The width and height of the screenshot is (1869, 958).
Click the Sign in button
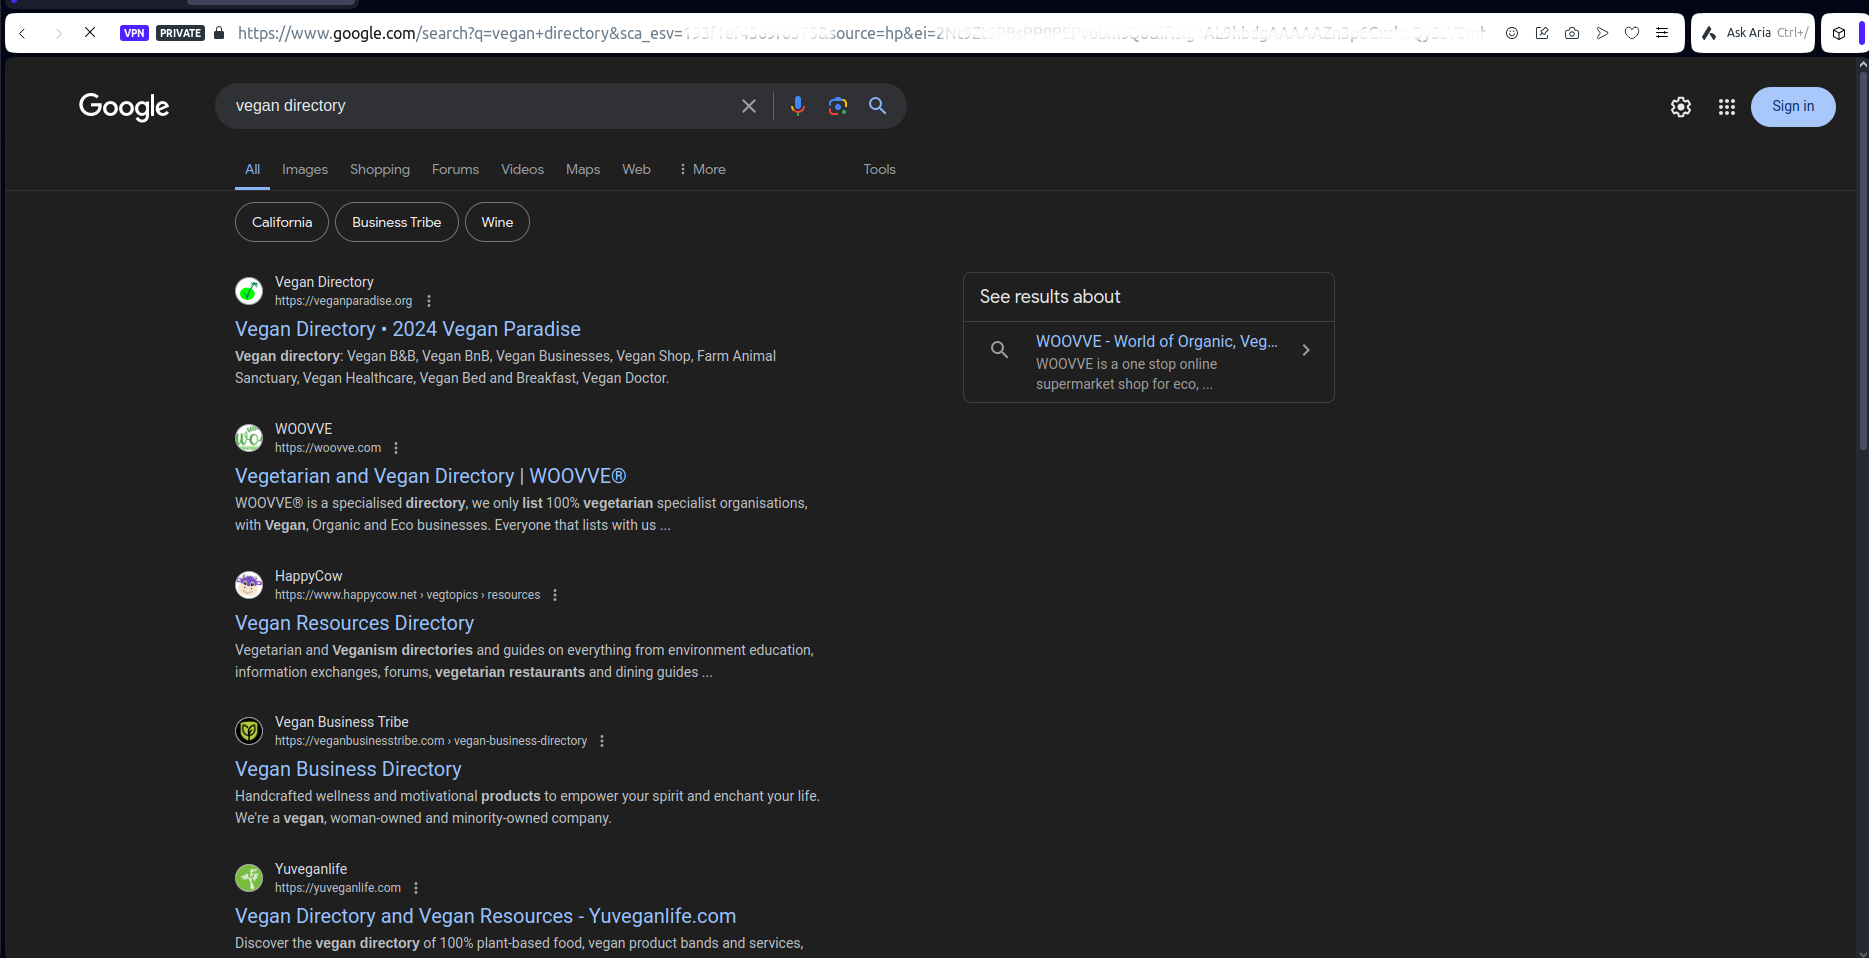click(x=1793, y=107)
